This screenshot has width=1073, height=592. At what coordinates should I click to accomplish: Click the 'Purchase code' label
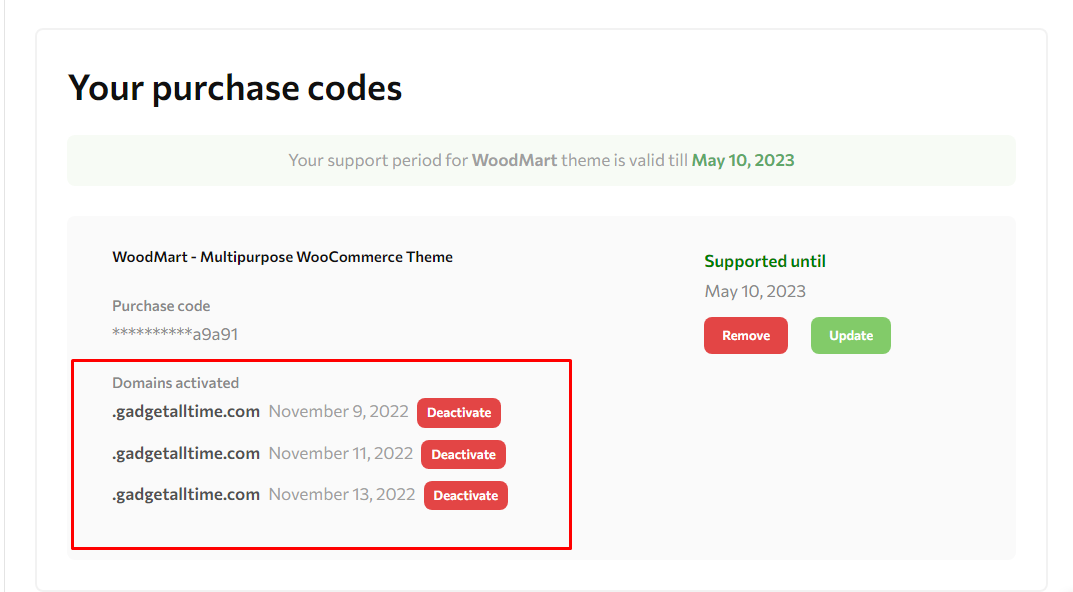pos(161,306)
